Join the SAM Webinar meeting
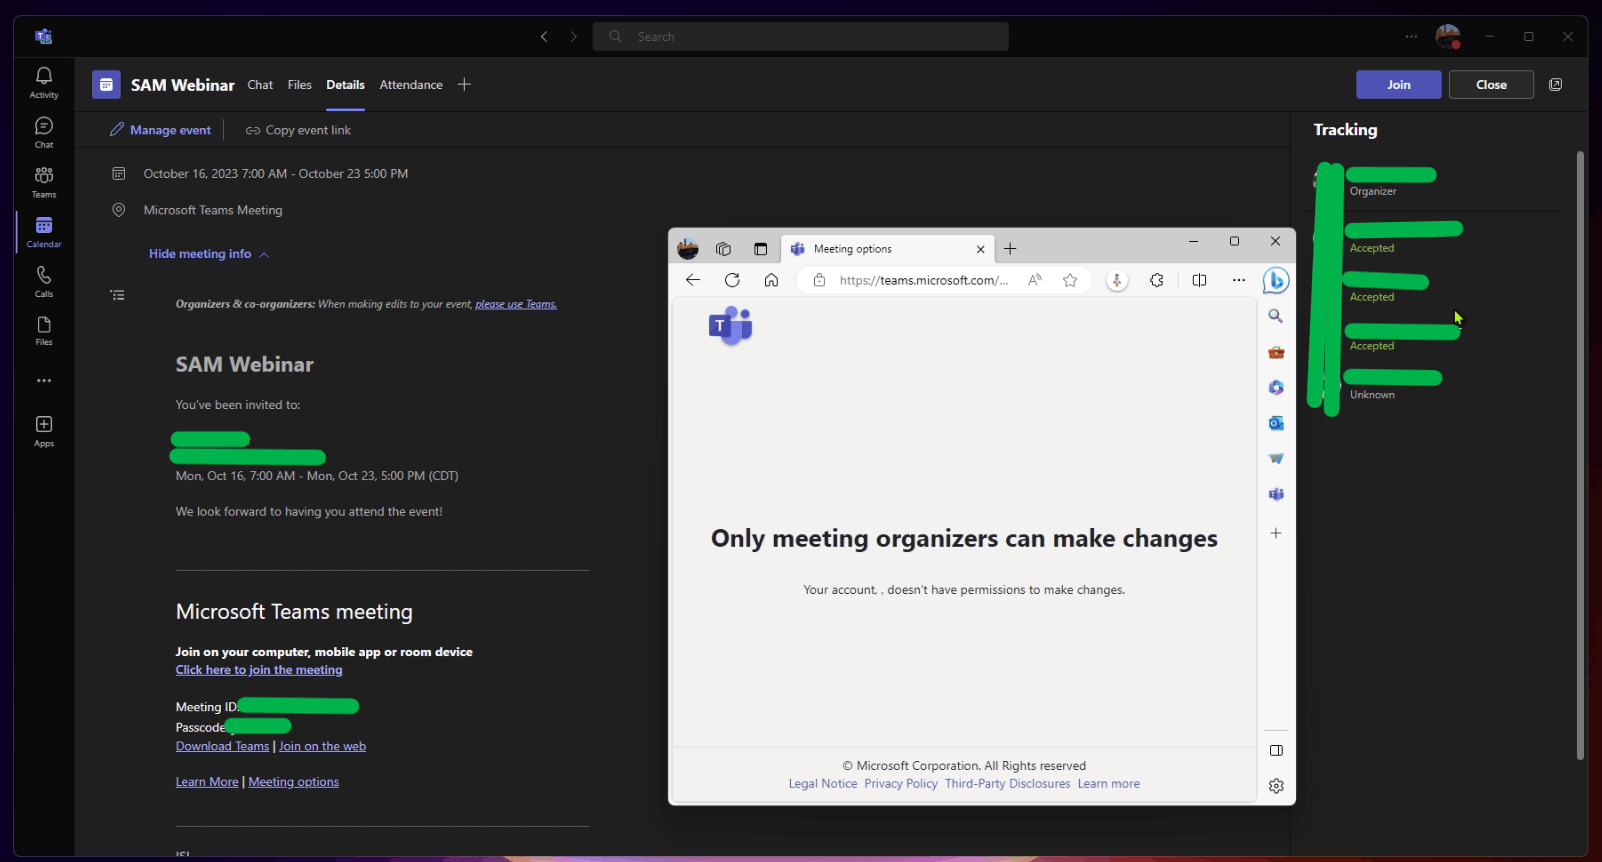 [x=1399, y=85]
